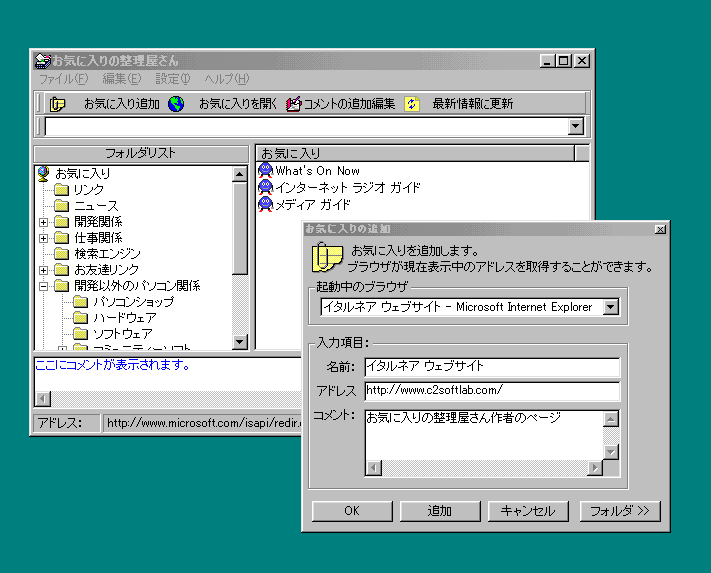Click the ニュース folder icon

point(61,205)
